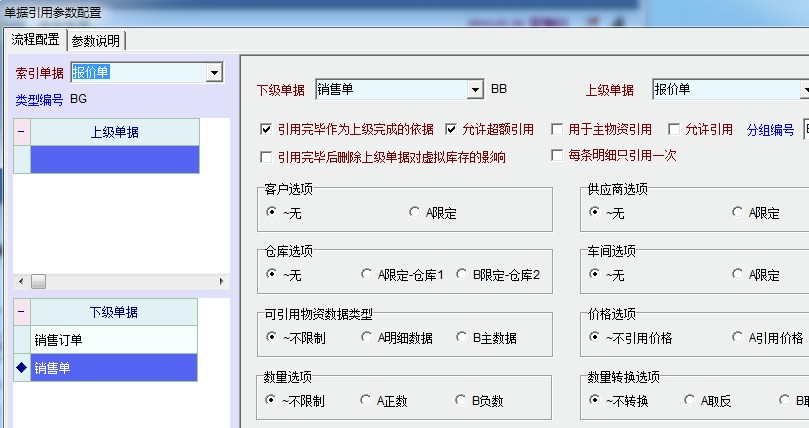809x428 pixels.
Task: Select 销售订单 row in 下级单据 list
Action: 114,340
